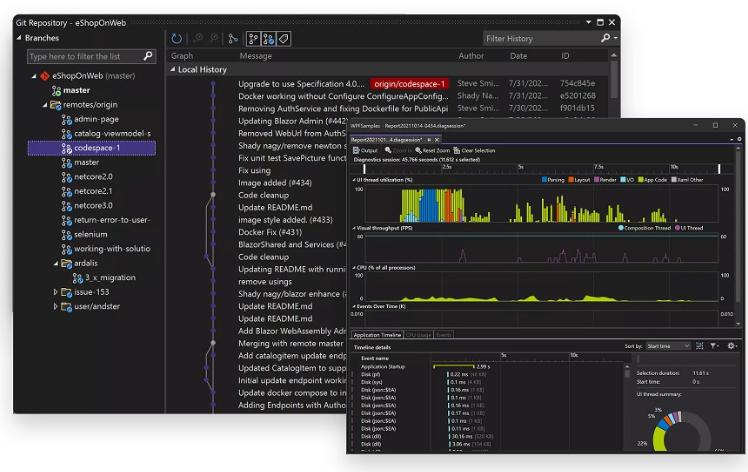Select the netcore2.1 branch
Image resolution: width=748 pixels, height=472 pixels.
93,191
